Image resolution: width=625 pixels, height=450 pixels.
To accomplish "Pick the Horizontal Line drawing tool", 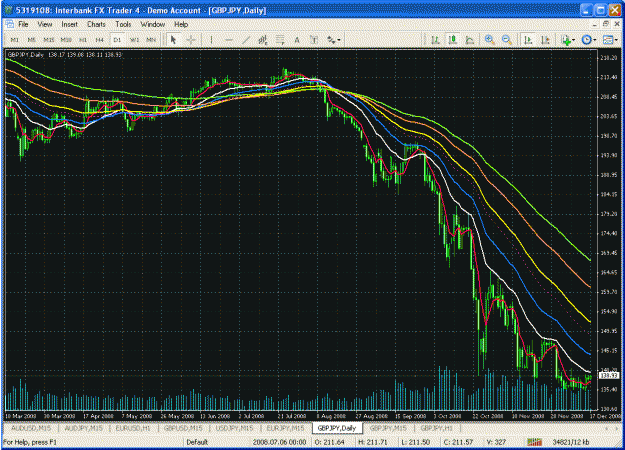I will (x=229, y=40).
